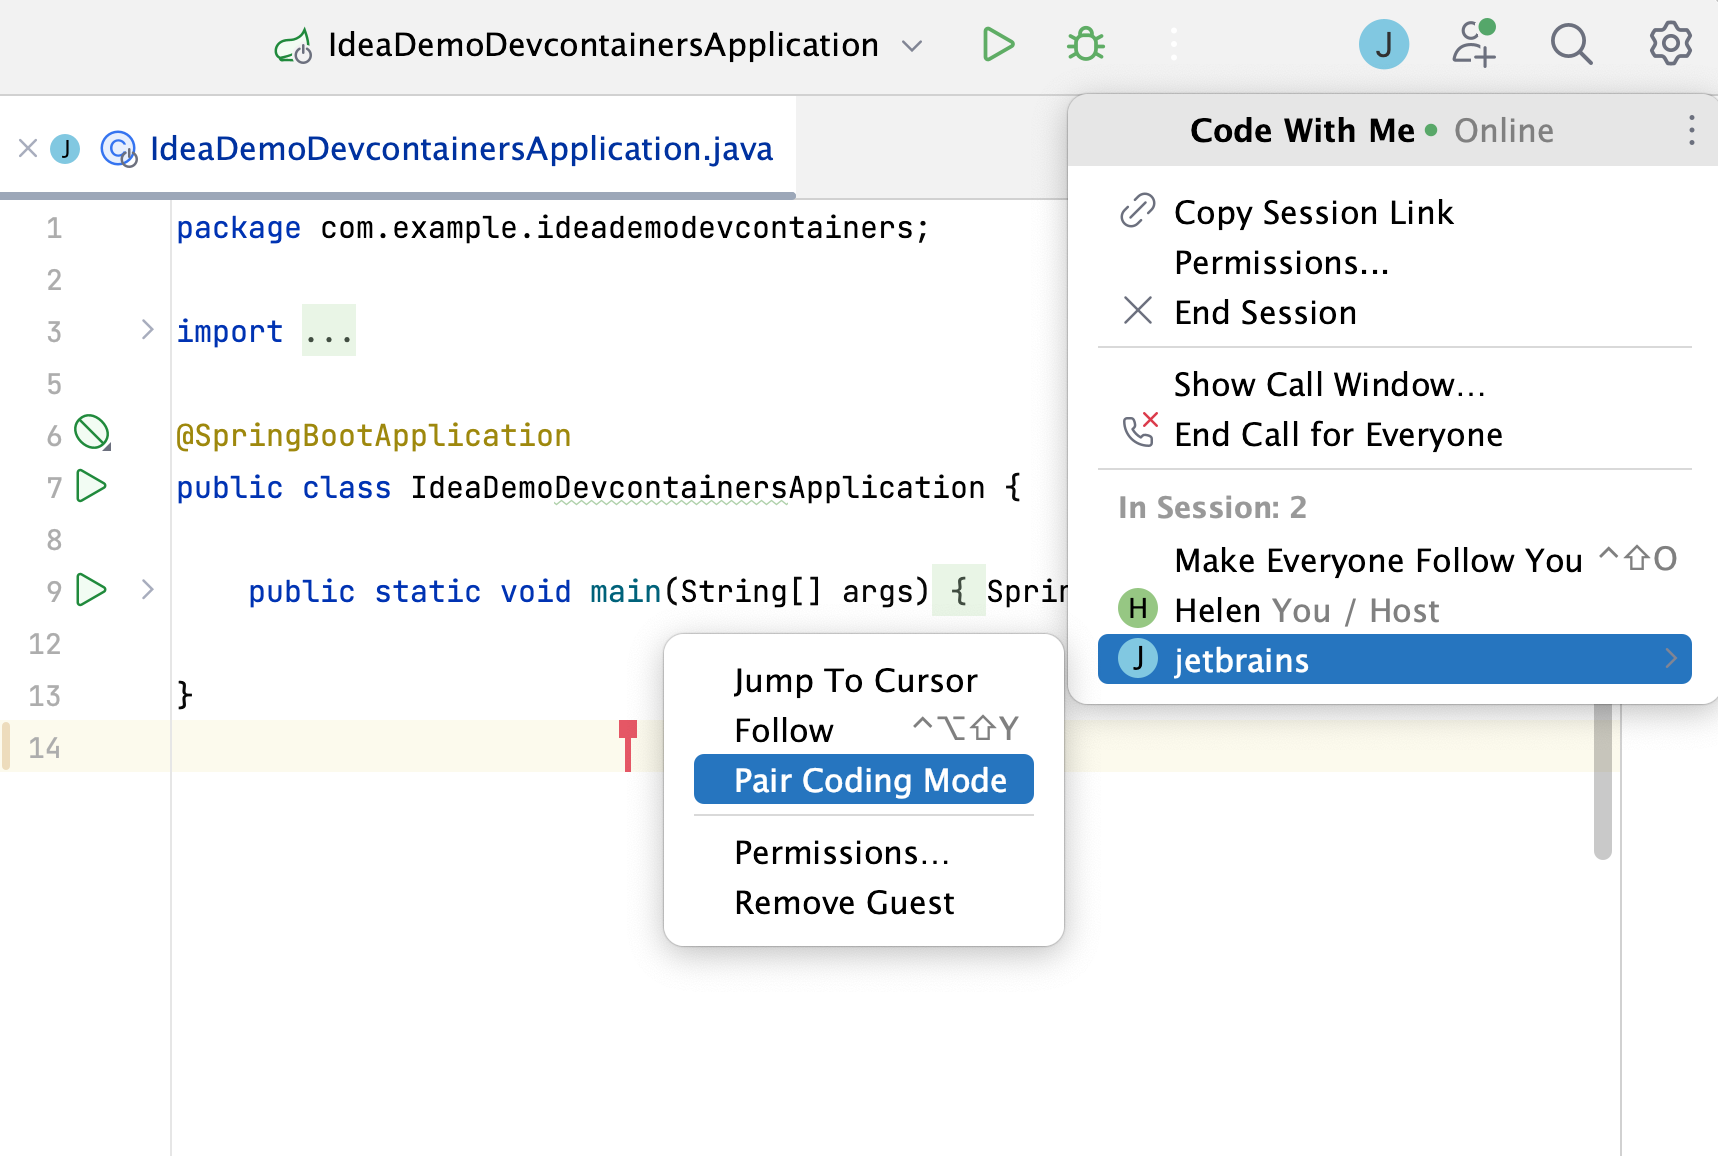The height and width of the screenshot is (1156, 1718).
Task: Expand the folded main method
Action: 148,590
